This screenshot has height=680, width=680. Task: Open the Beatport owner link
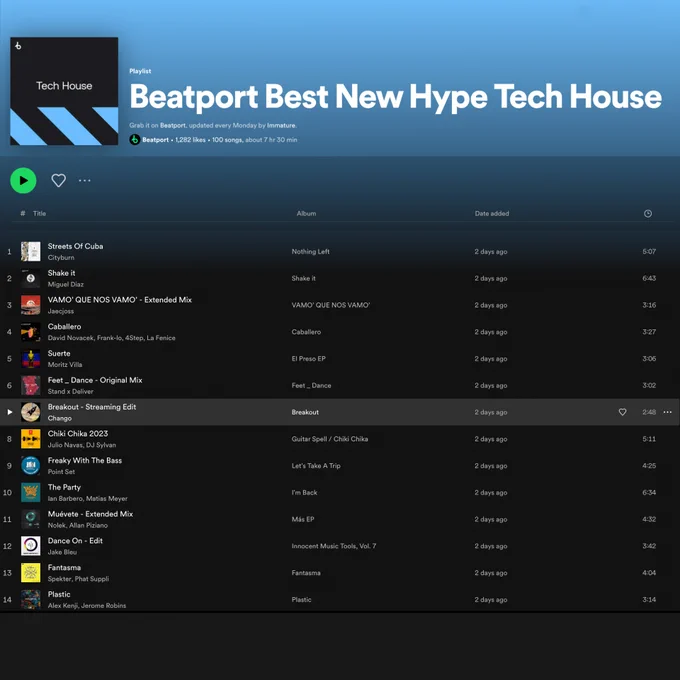tap(155, 140)
